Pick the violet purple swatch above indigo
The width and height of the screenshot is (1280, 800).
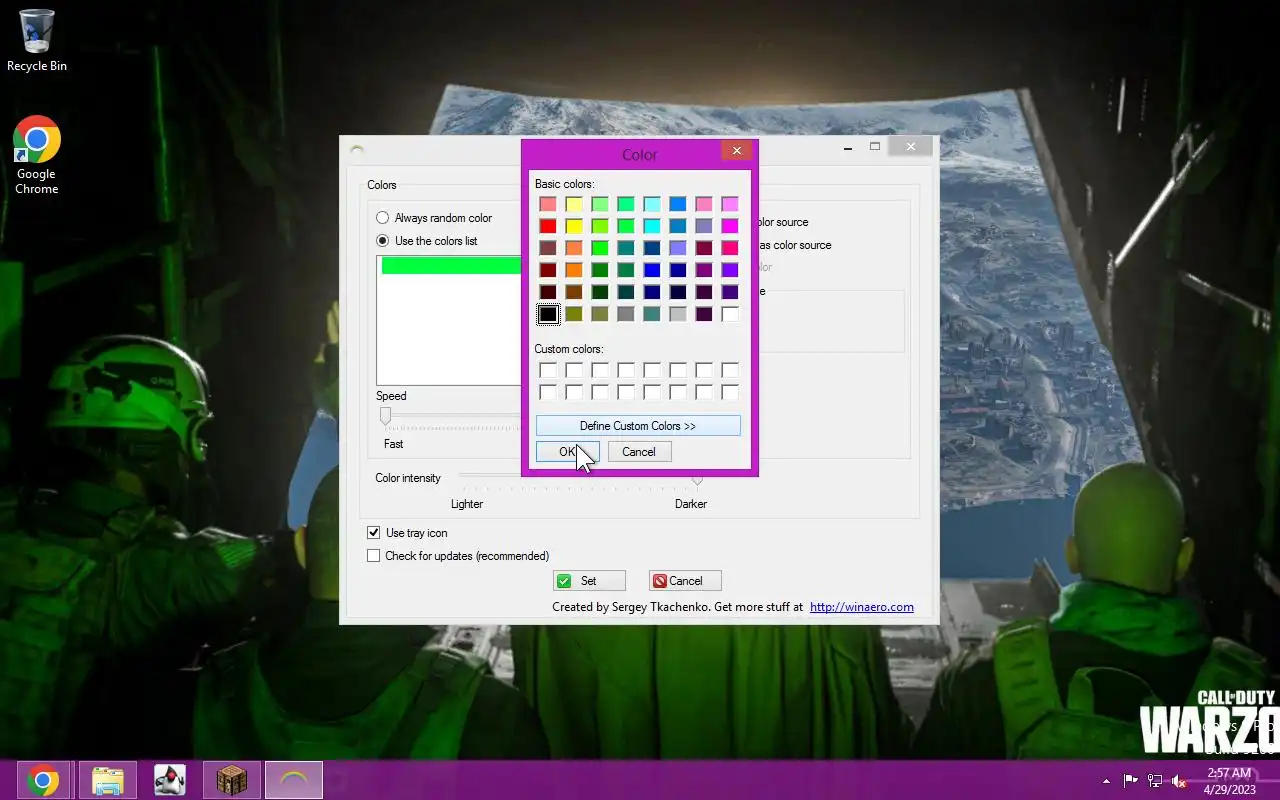[730, 270]
